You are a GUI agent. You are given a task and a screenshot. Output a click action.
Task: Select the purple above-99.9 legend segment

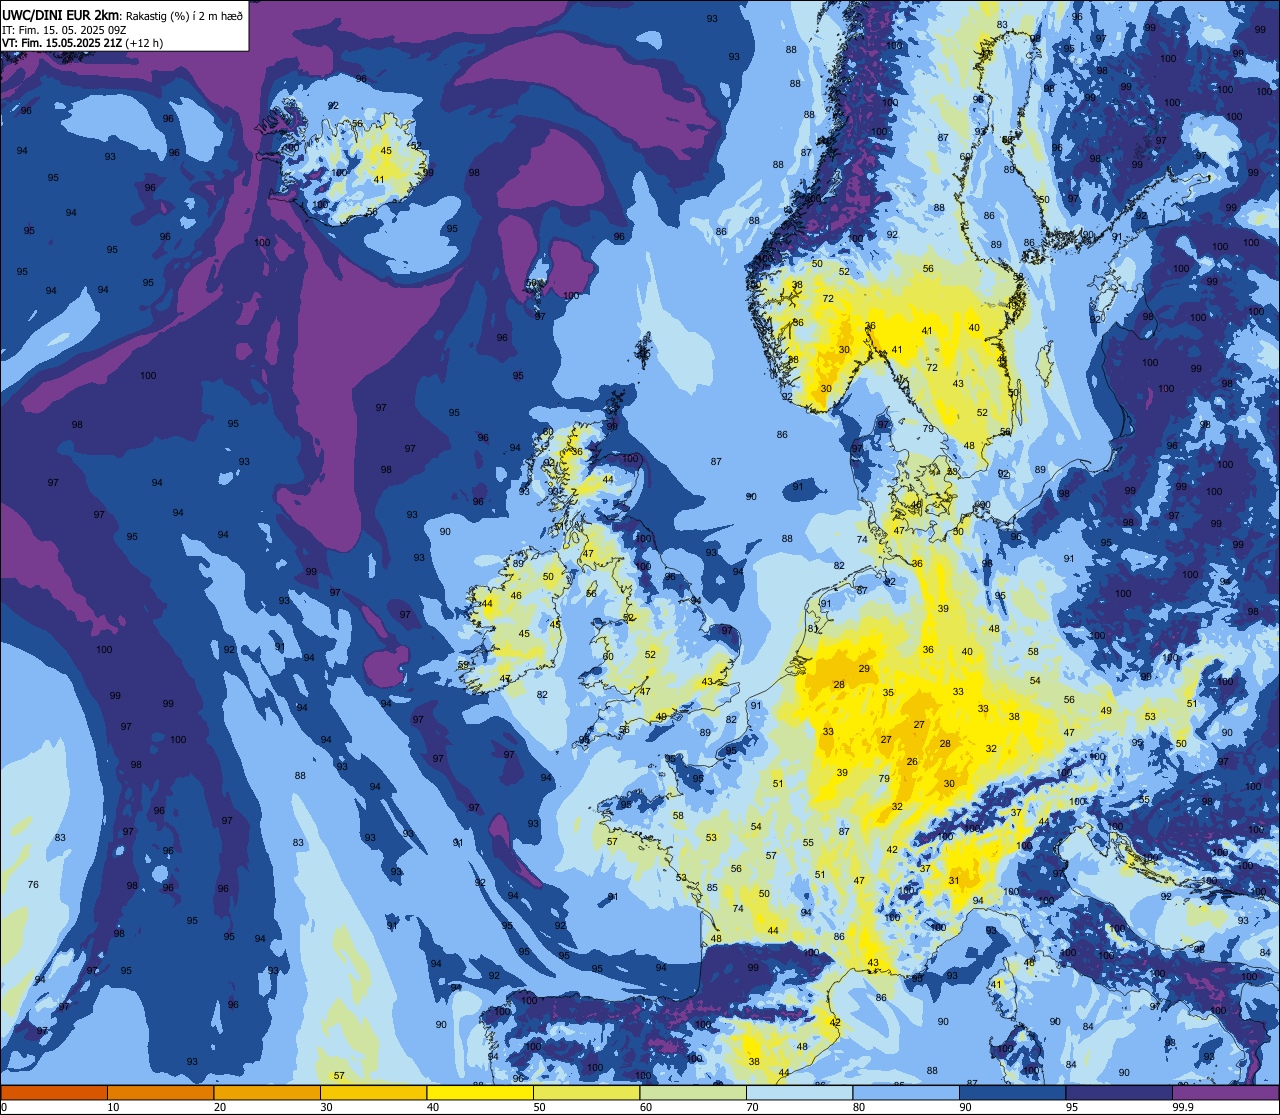coord(1226,1093)
